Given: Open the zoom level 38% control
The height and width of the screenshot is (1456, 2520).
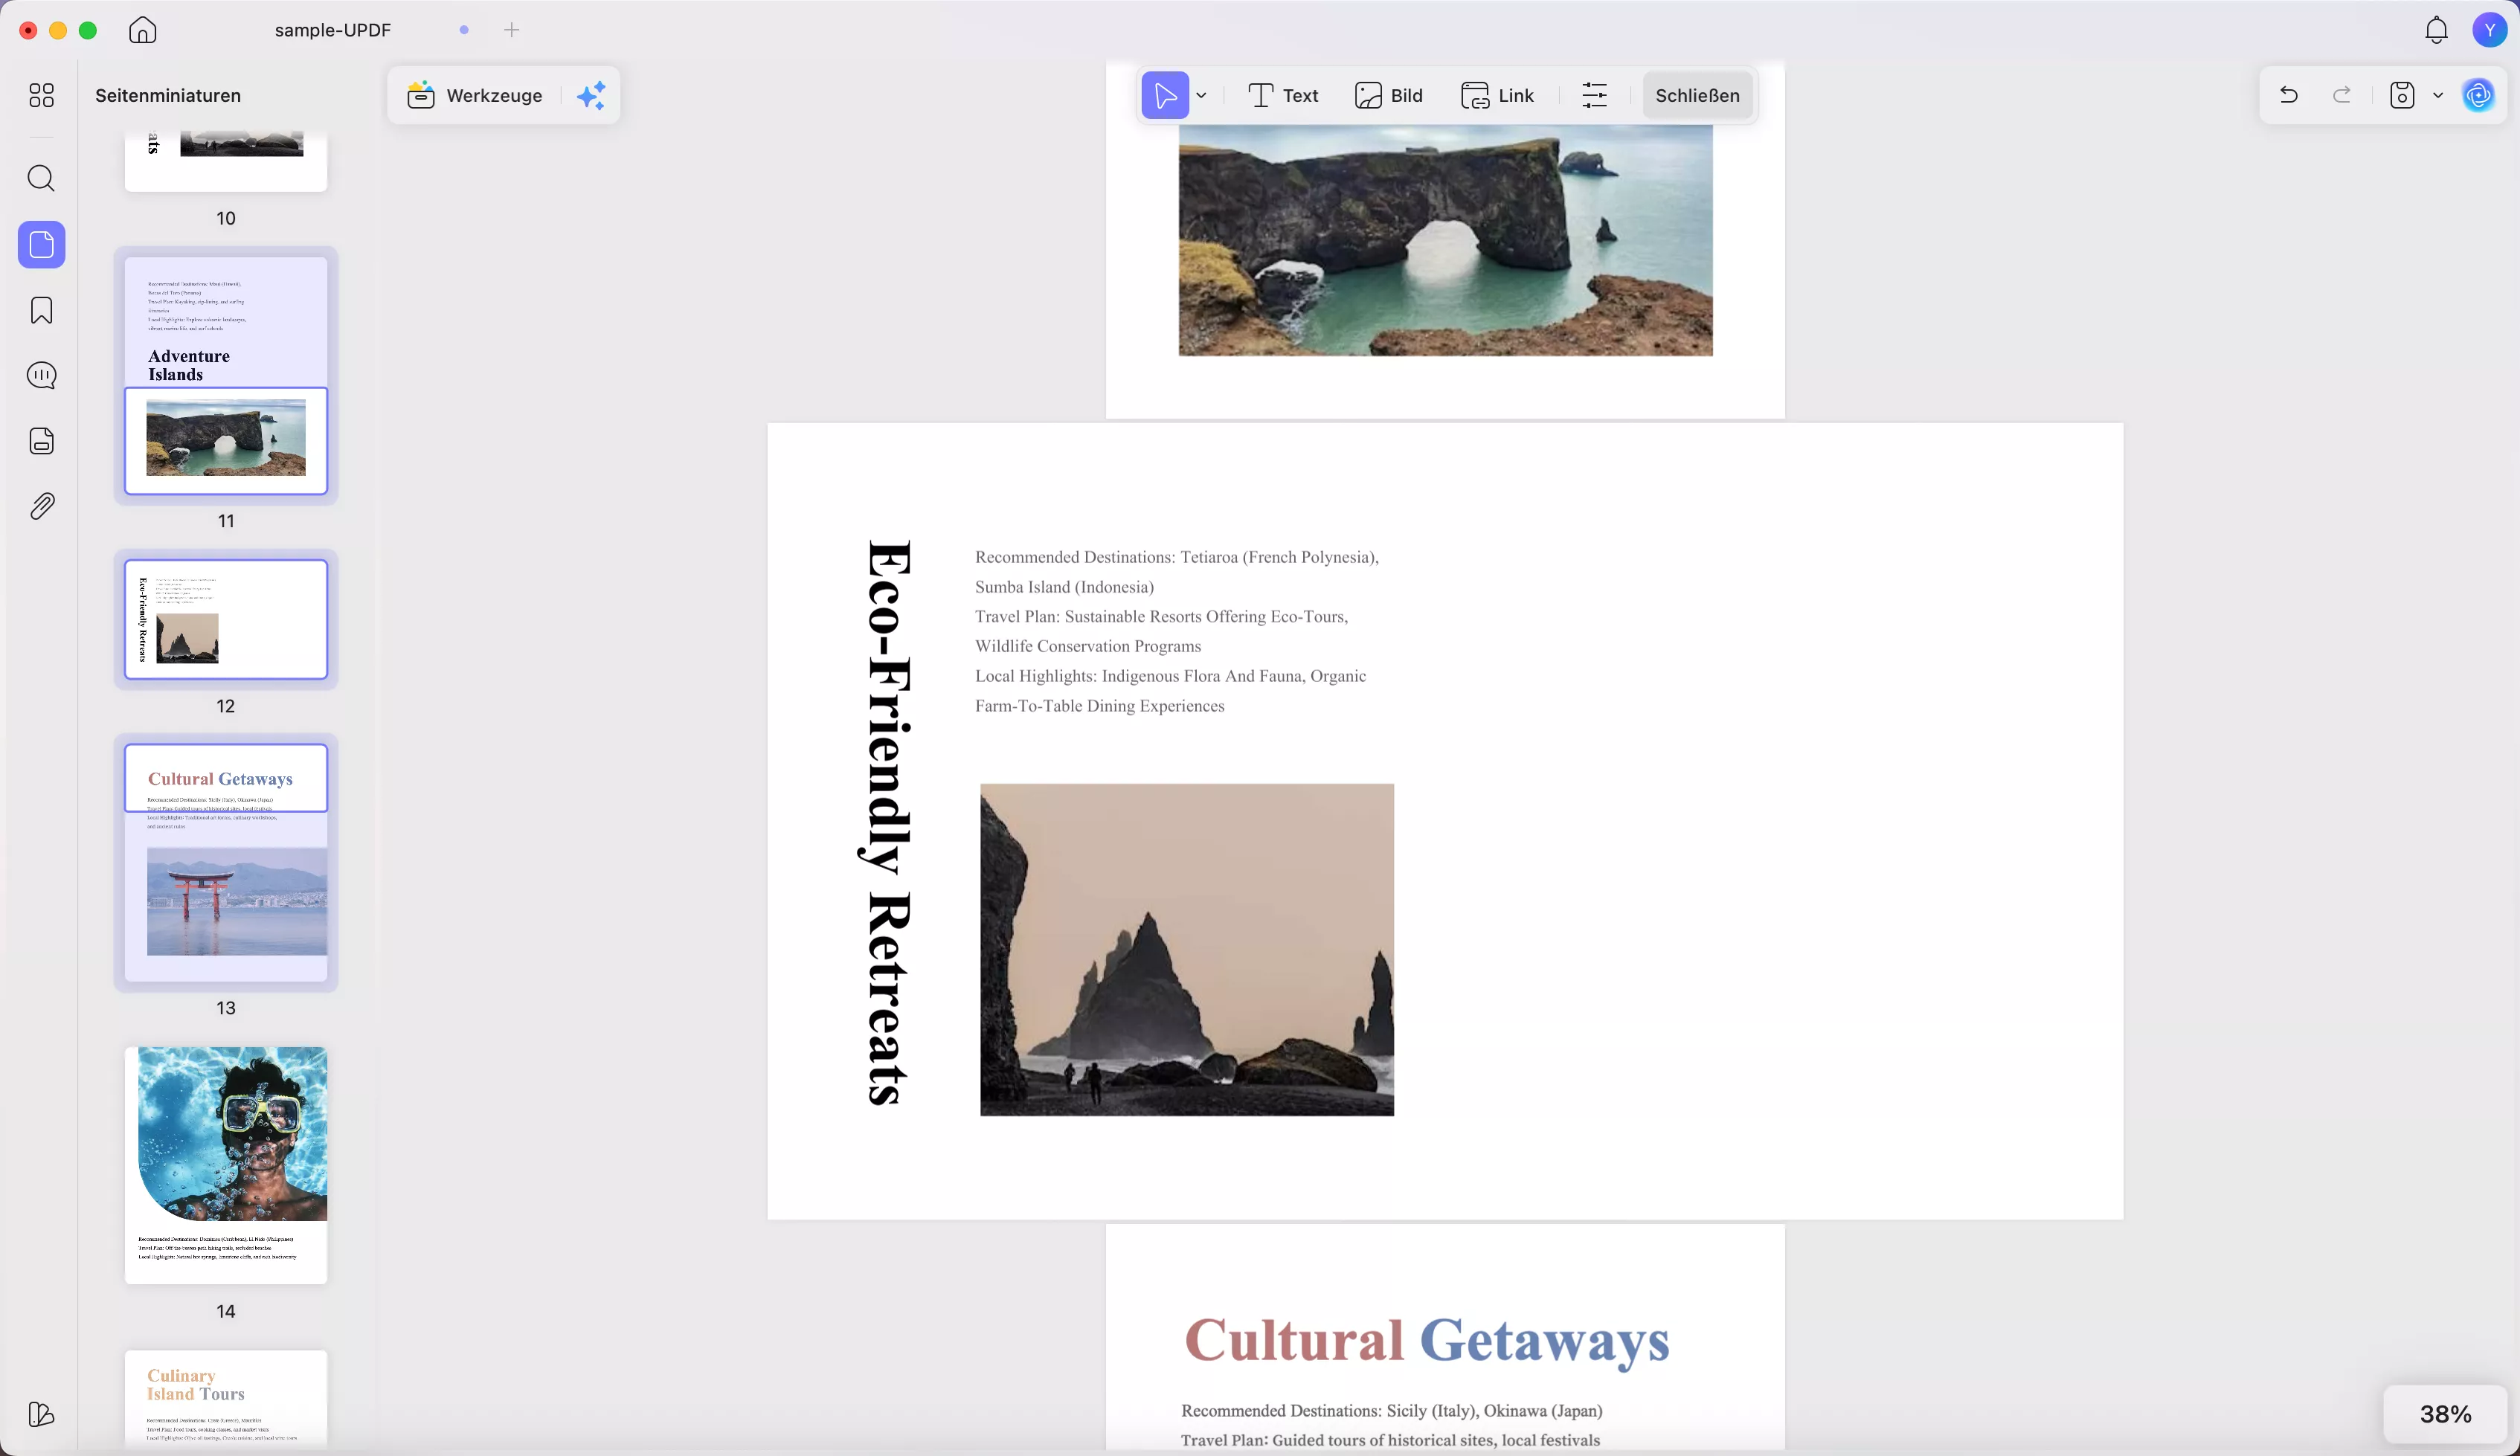Looking at the screenshot, I should point(2445,1414).
